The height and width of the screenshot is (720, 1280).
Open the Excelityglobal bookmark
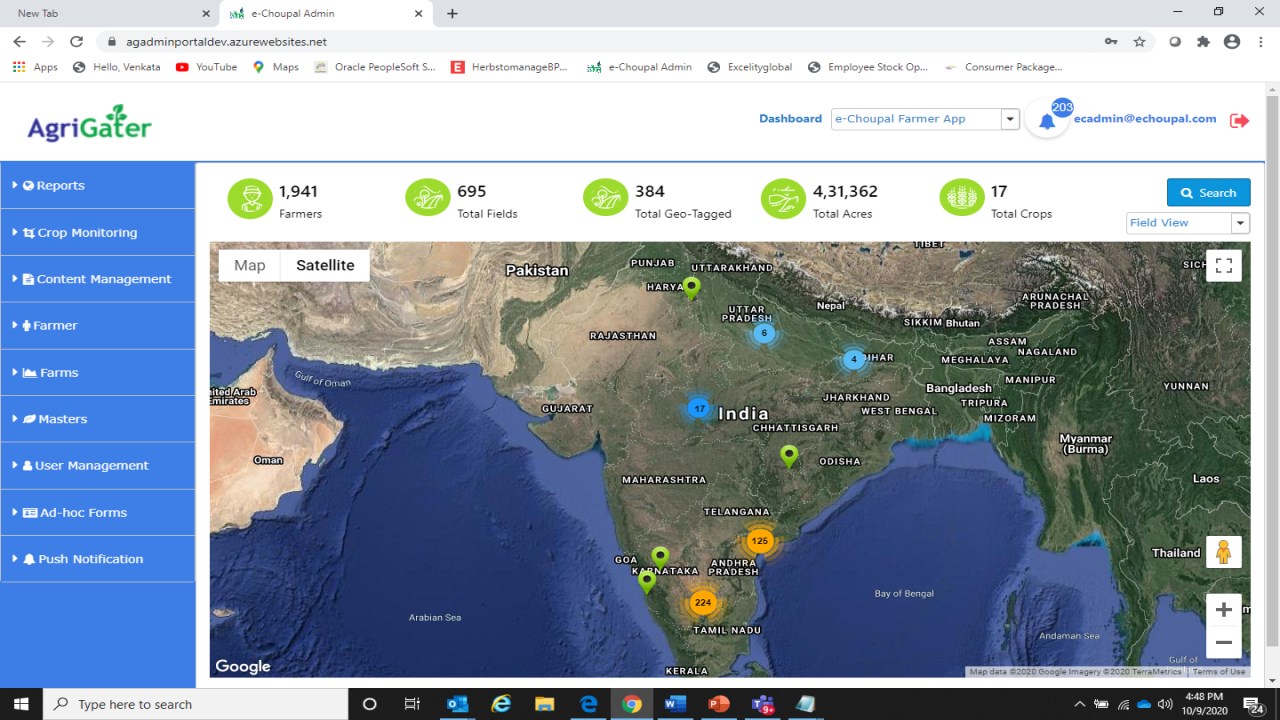click(749, 67)
